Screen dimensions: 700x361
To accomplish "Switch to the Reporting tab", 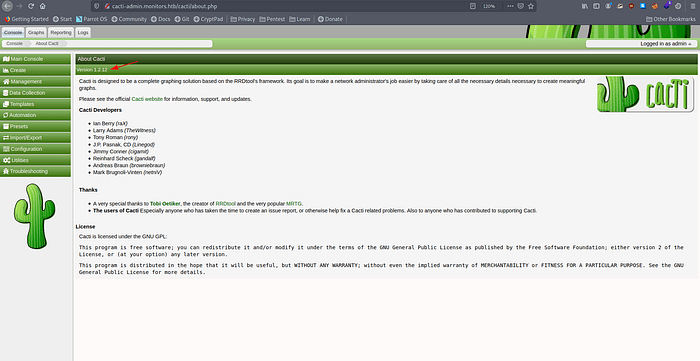I will [x=61, y=33].
